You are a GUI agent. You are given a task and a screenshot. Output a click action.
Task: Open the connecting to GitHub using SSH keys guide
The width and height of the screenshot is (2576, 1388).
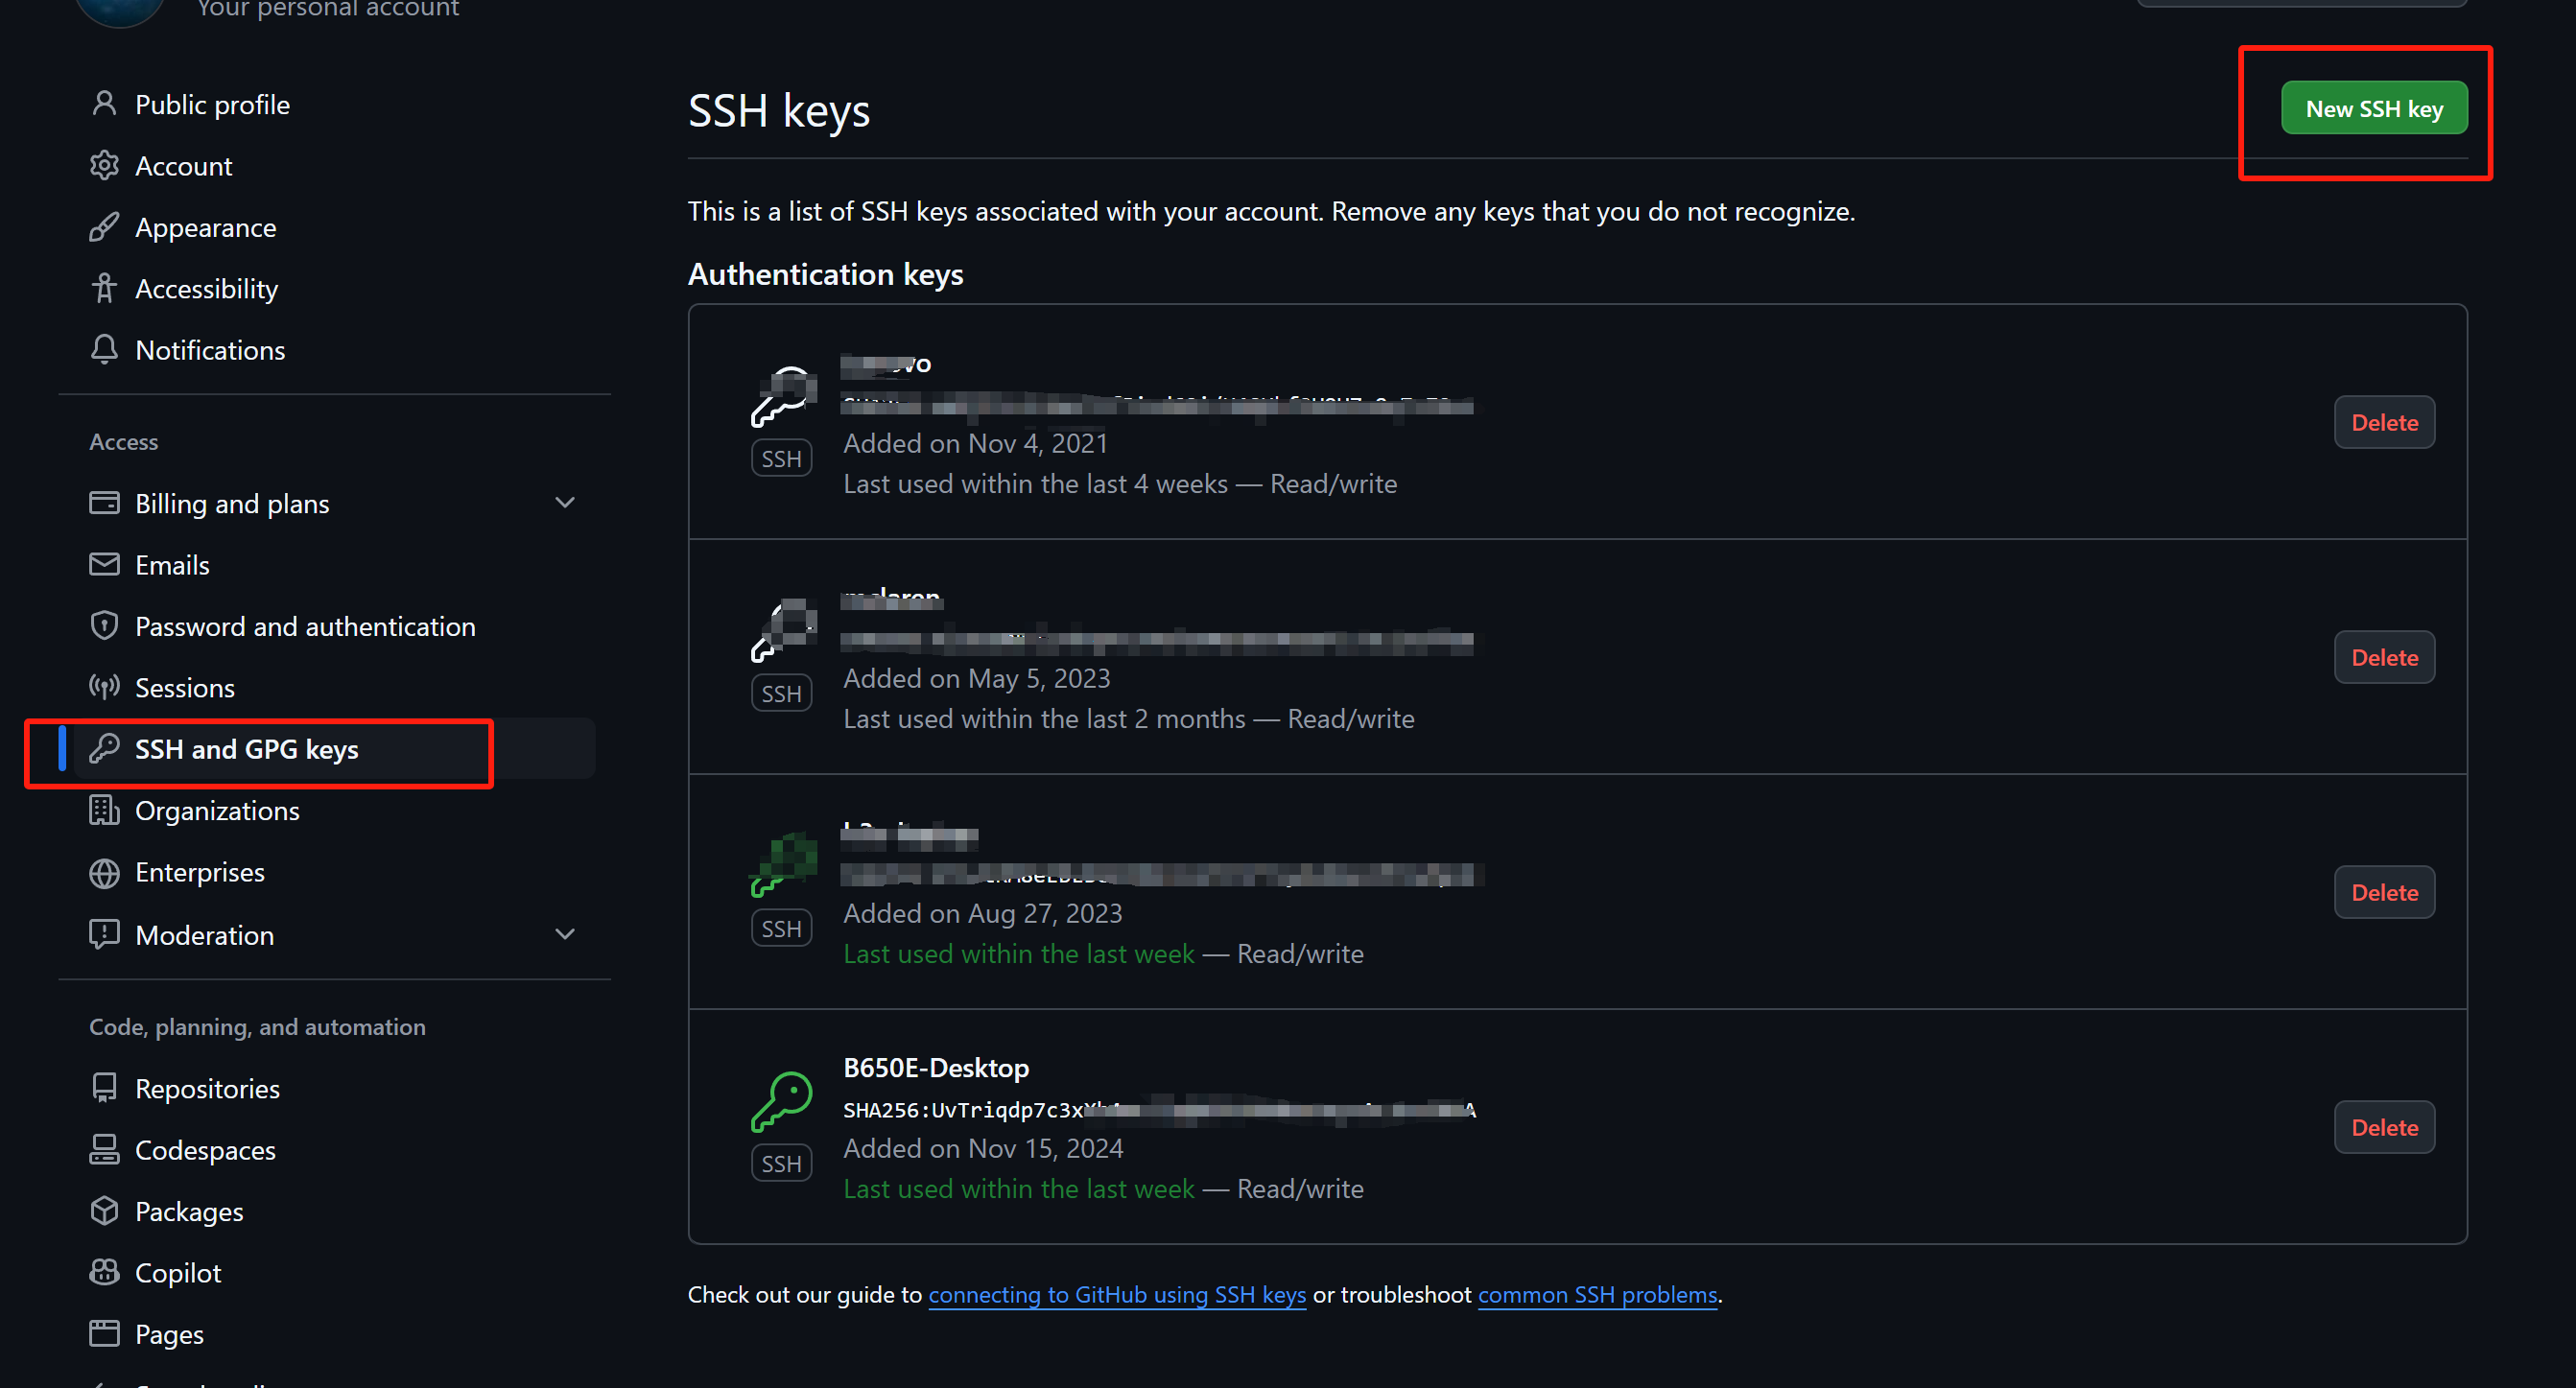[1116, 1294]
